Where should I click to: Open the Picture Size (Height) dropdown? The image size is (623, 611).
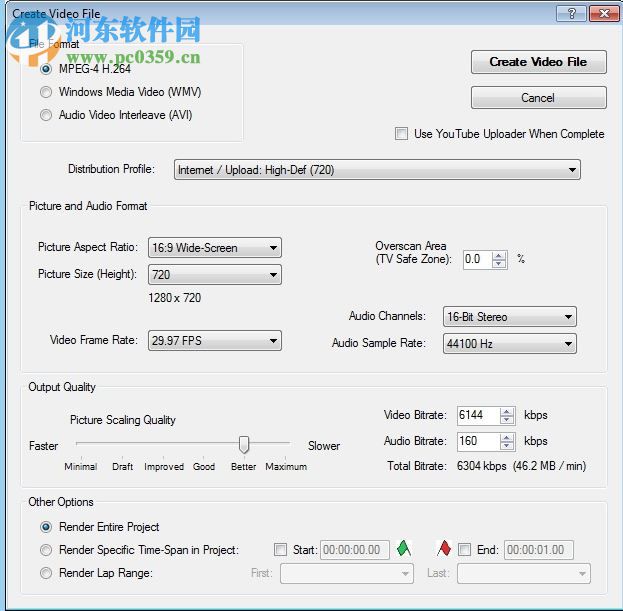215,275
